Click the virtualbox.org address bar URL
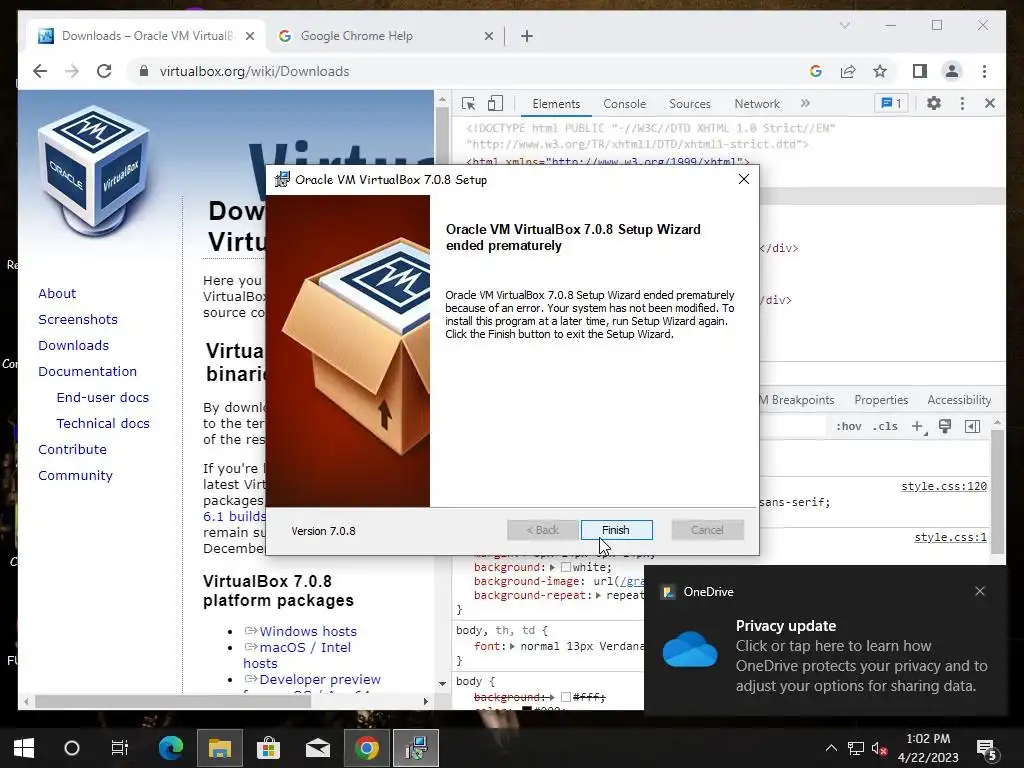Viewport: 1024px width, 768px height. (254, 71)
